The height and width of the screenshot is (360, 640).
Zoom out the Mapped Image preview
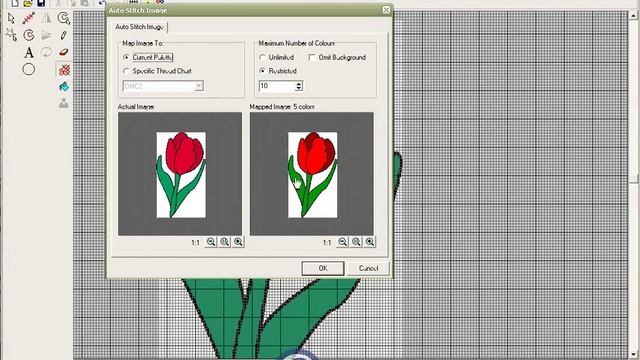[x=342, y=242]
